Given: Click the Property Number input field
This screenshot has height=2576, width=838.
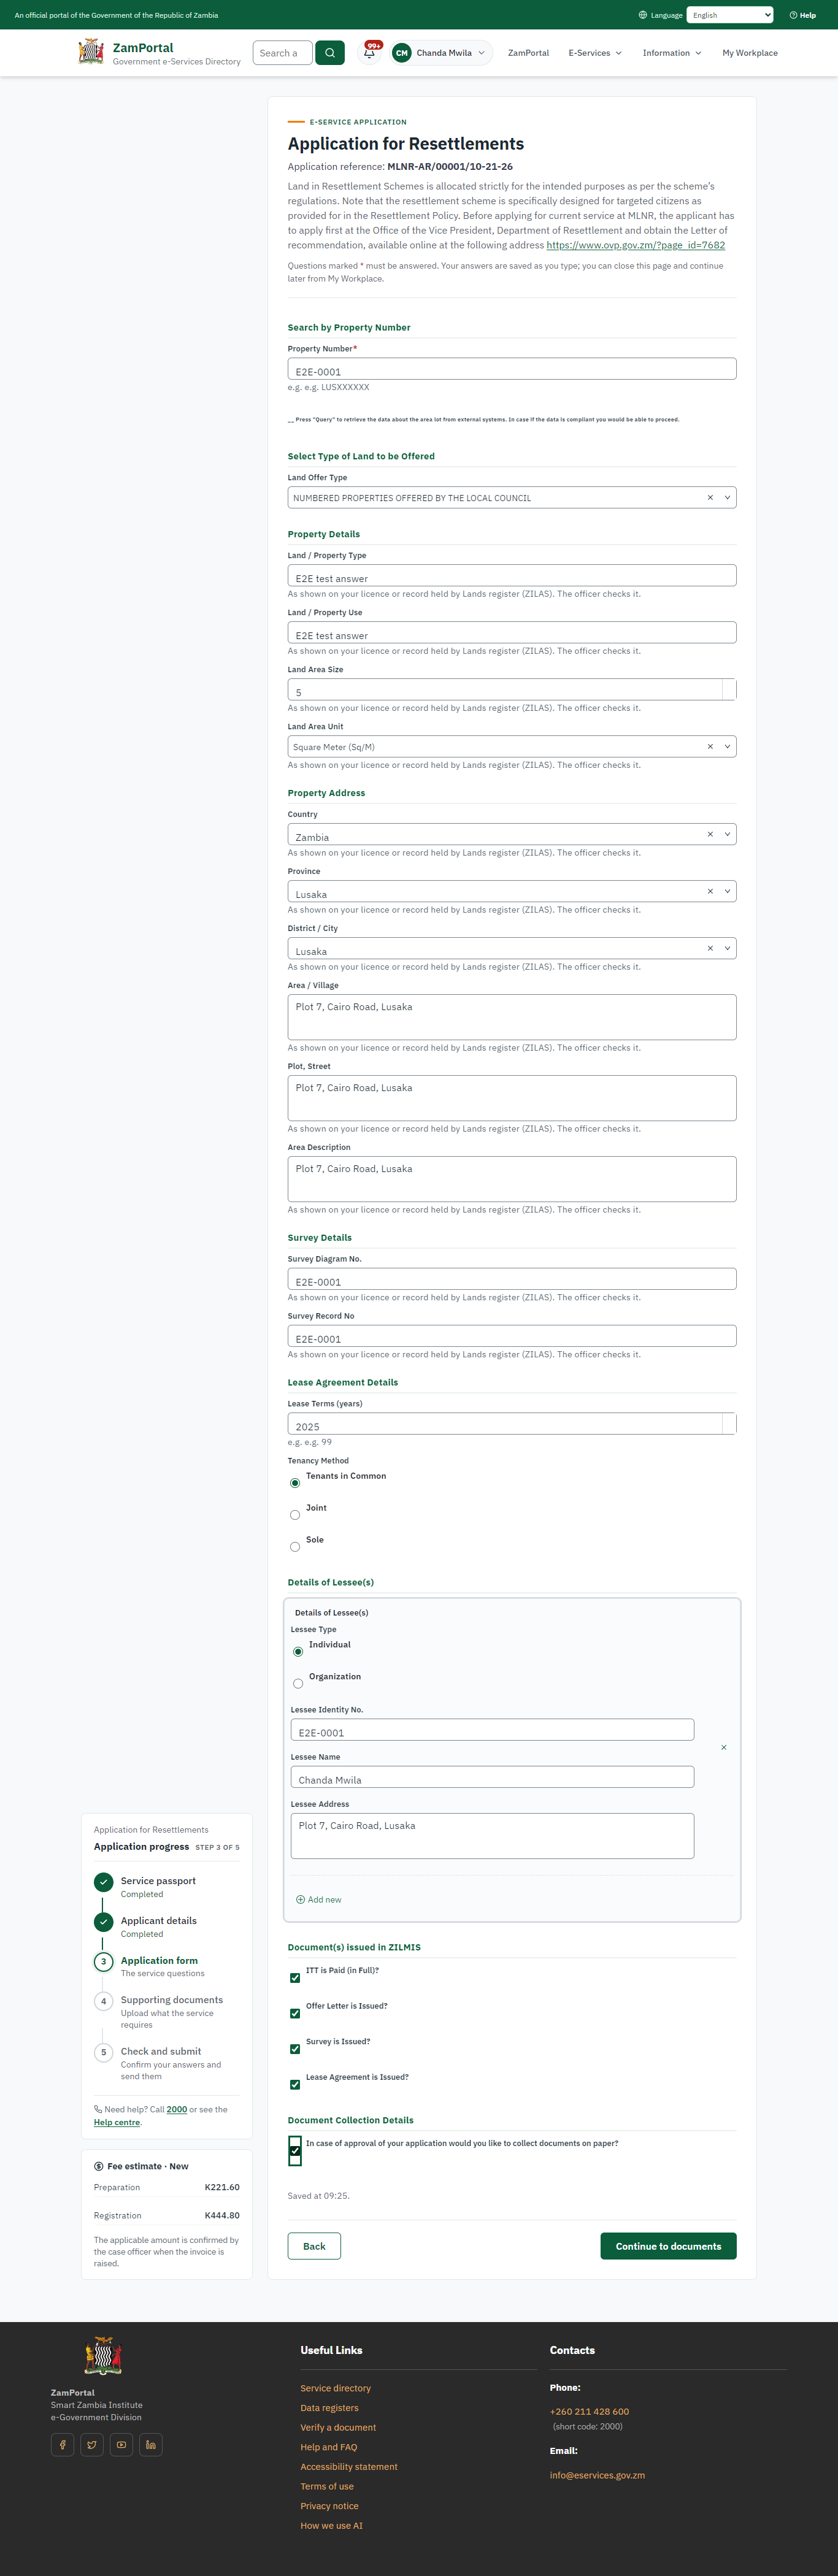Looking at the screenshot, I should pyautogui.click(x=512, y=369).
